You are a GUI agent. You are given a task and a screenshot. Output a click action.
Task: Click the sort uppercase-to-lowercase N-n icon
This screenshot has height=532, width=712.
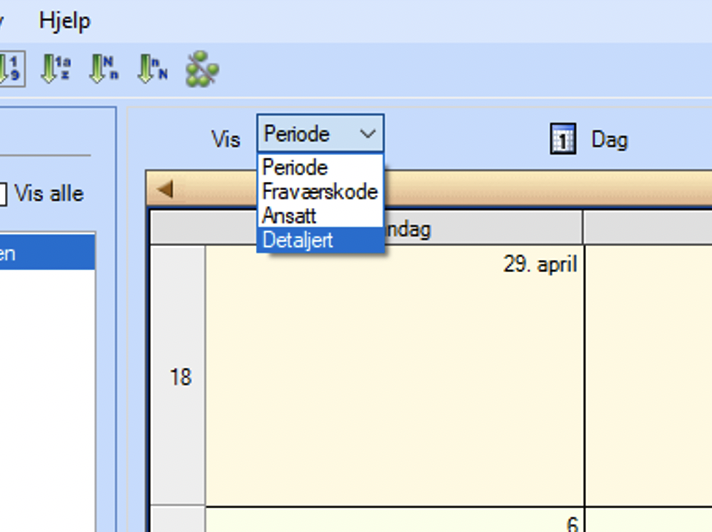click(104, 69)
